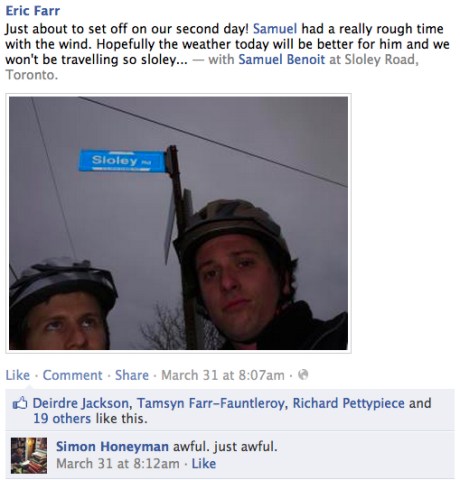Open Samuel Benoit's tagged profile
460x480 pixels.
(281, 59)
